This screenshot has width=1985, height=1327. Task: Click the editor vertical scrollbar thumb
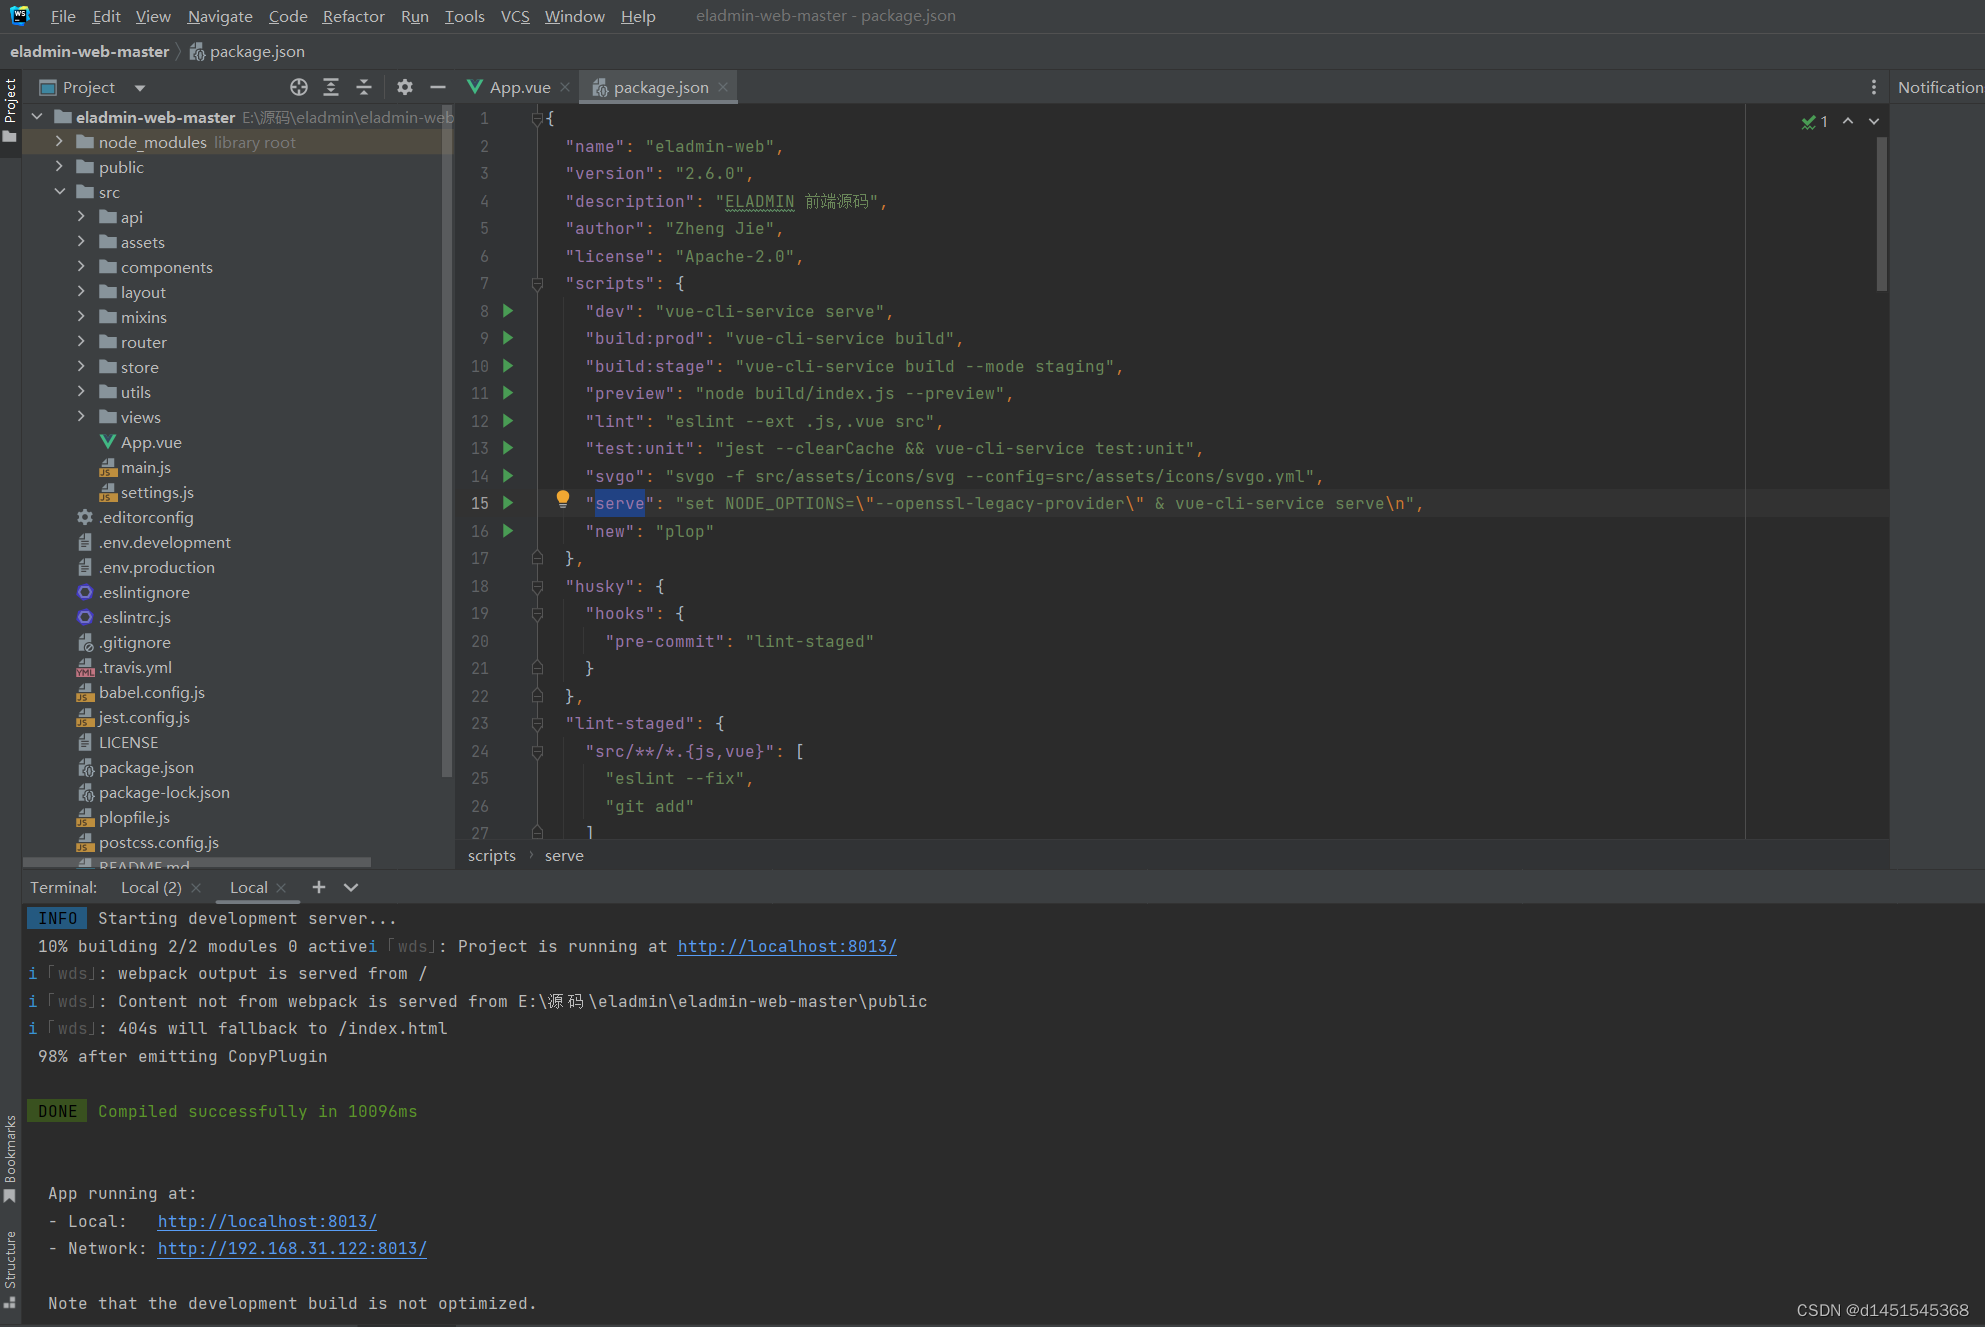(1881, 215)
